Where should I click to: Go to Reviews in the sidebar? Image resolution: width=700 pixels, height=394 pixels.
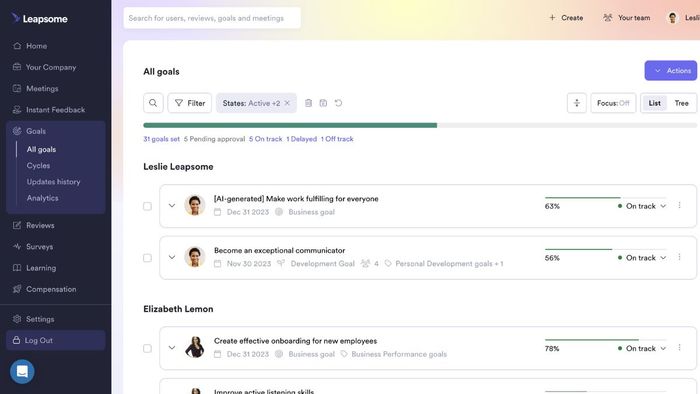pyautogui.click(x=34, y=225)
